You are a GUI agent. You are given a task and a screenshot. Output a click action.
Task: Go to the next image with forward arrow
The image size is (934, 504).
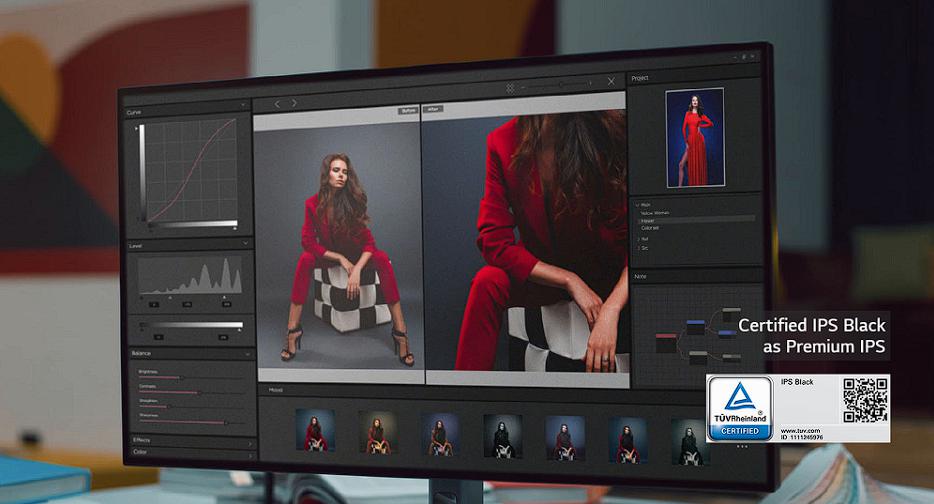(x=294, y=104)
